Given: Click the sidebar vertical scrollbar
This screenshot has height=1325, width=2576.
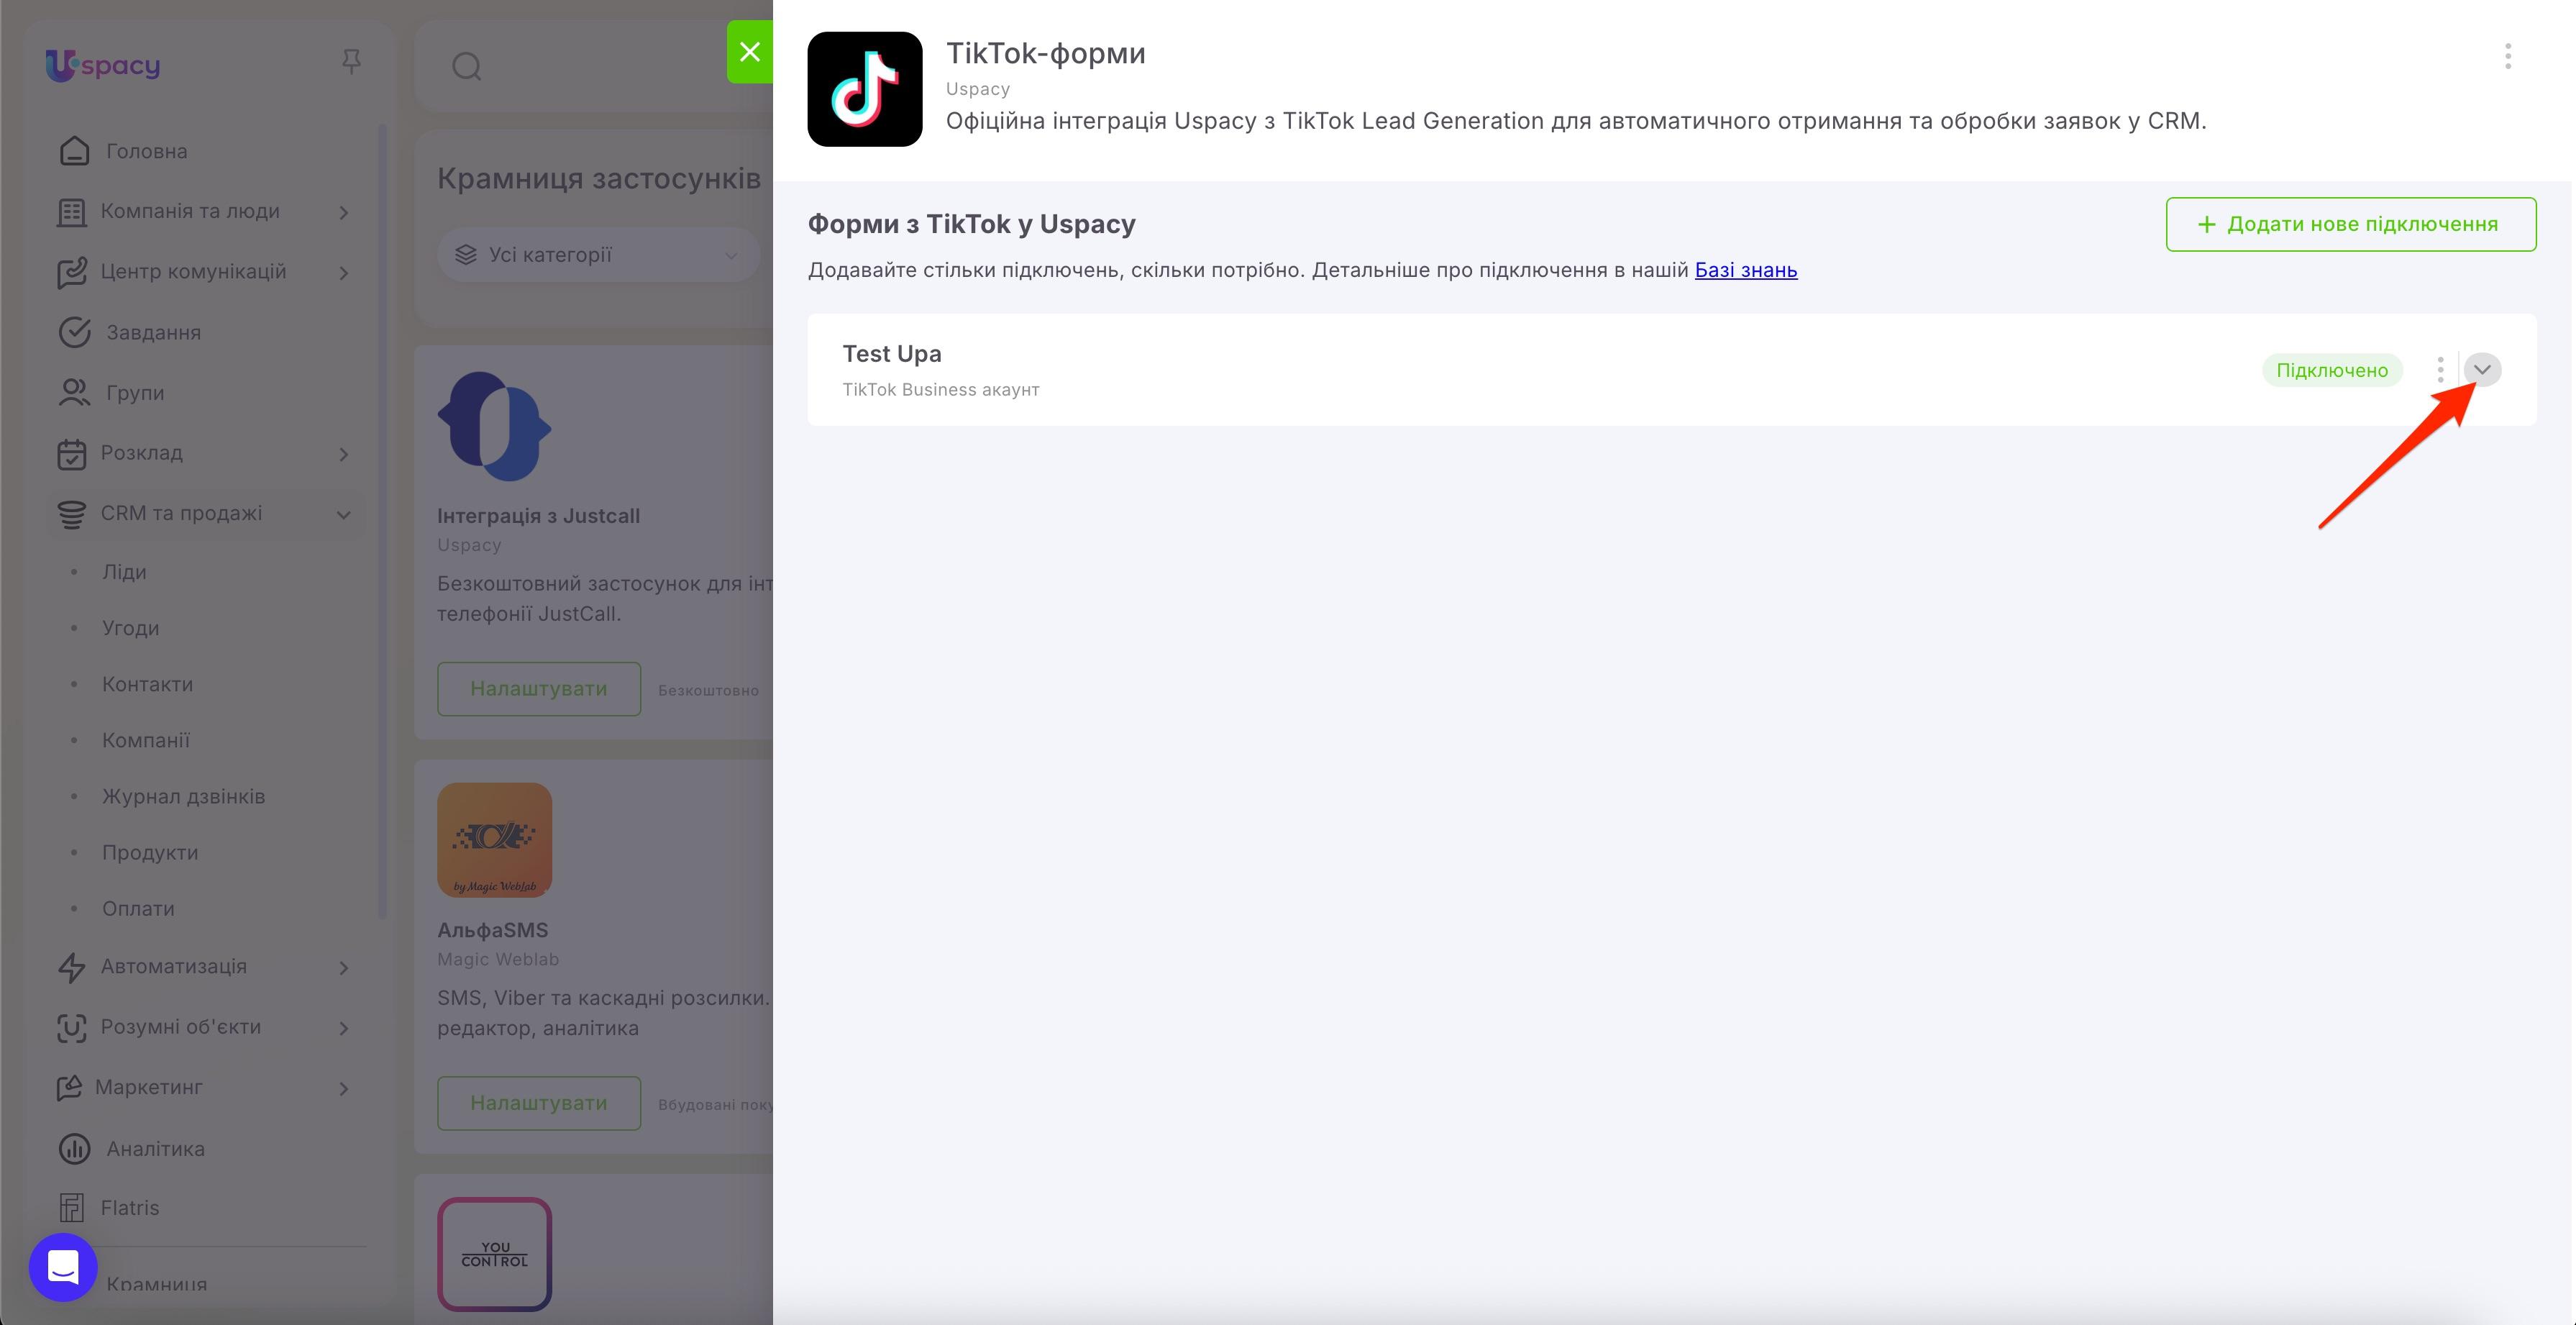Looking at the screenshot, I should click(x=381, y=520).
